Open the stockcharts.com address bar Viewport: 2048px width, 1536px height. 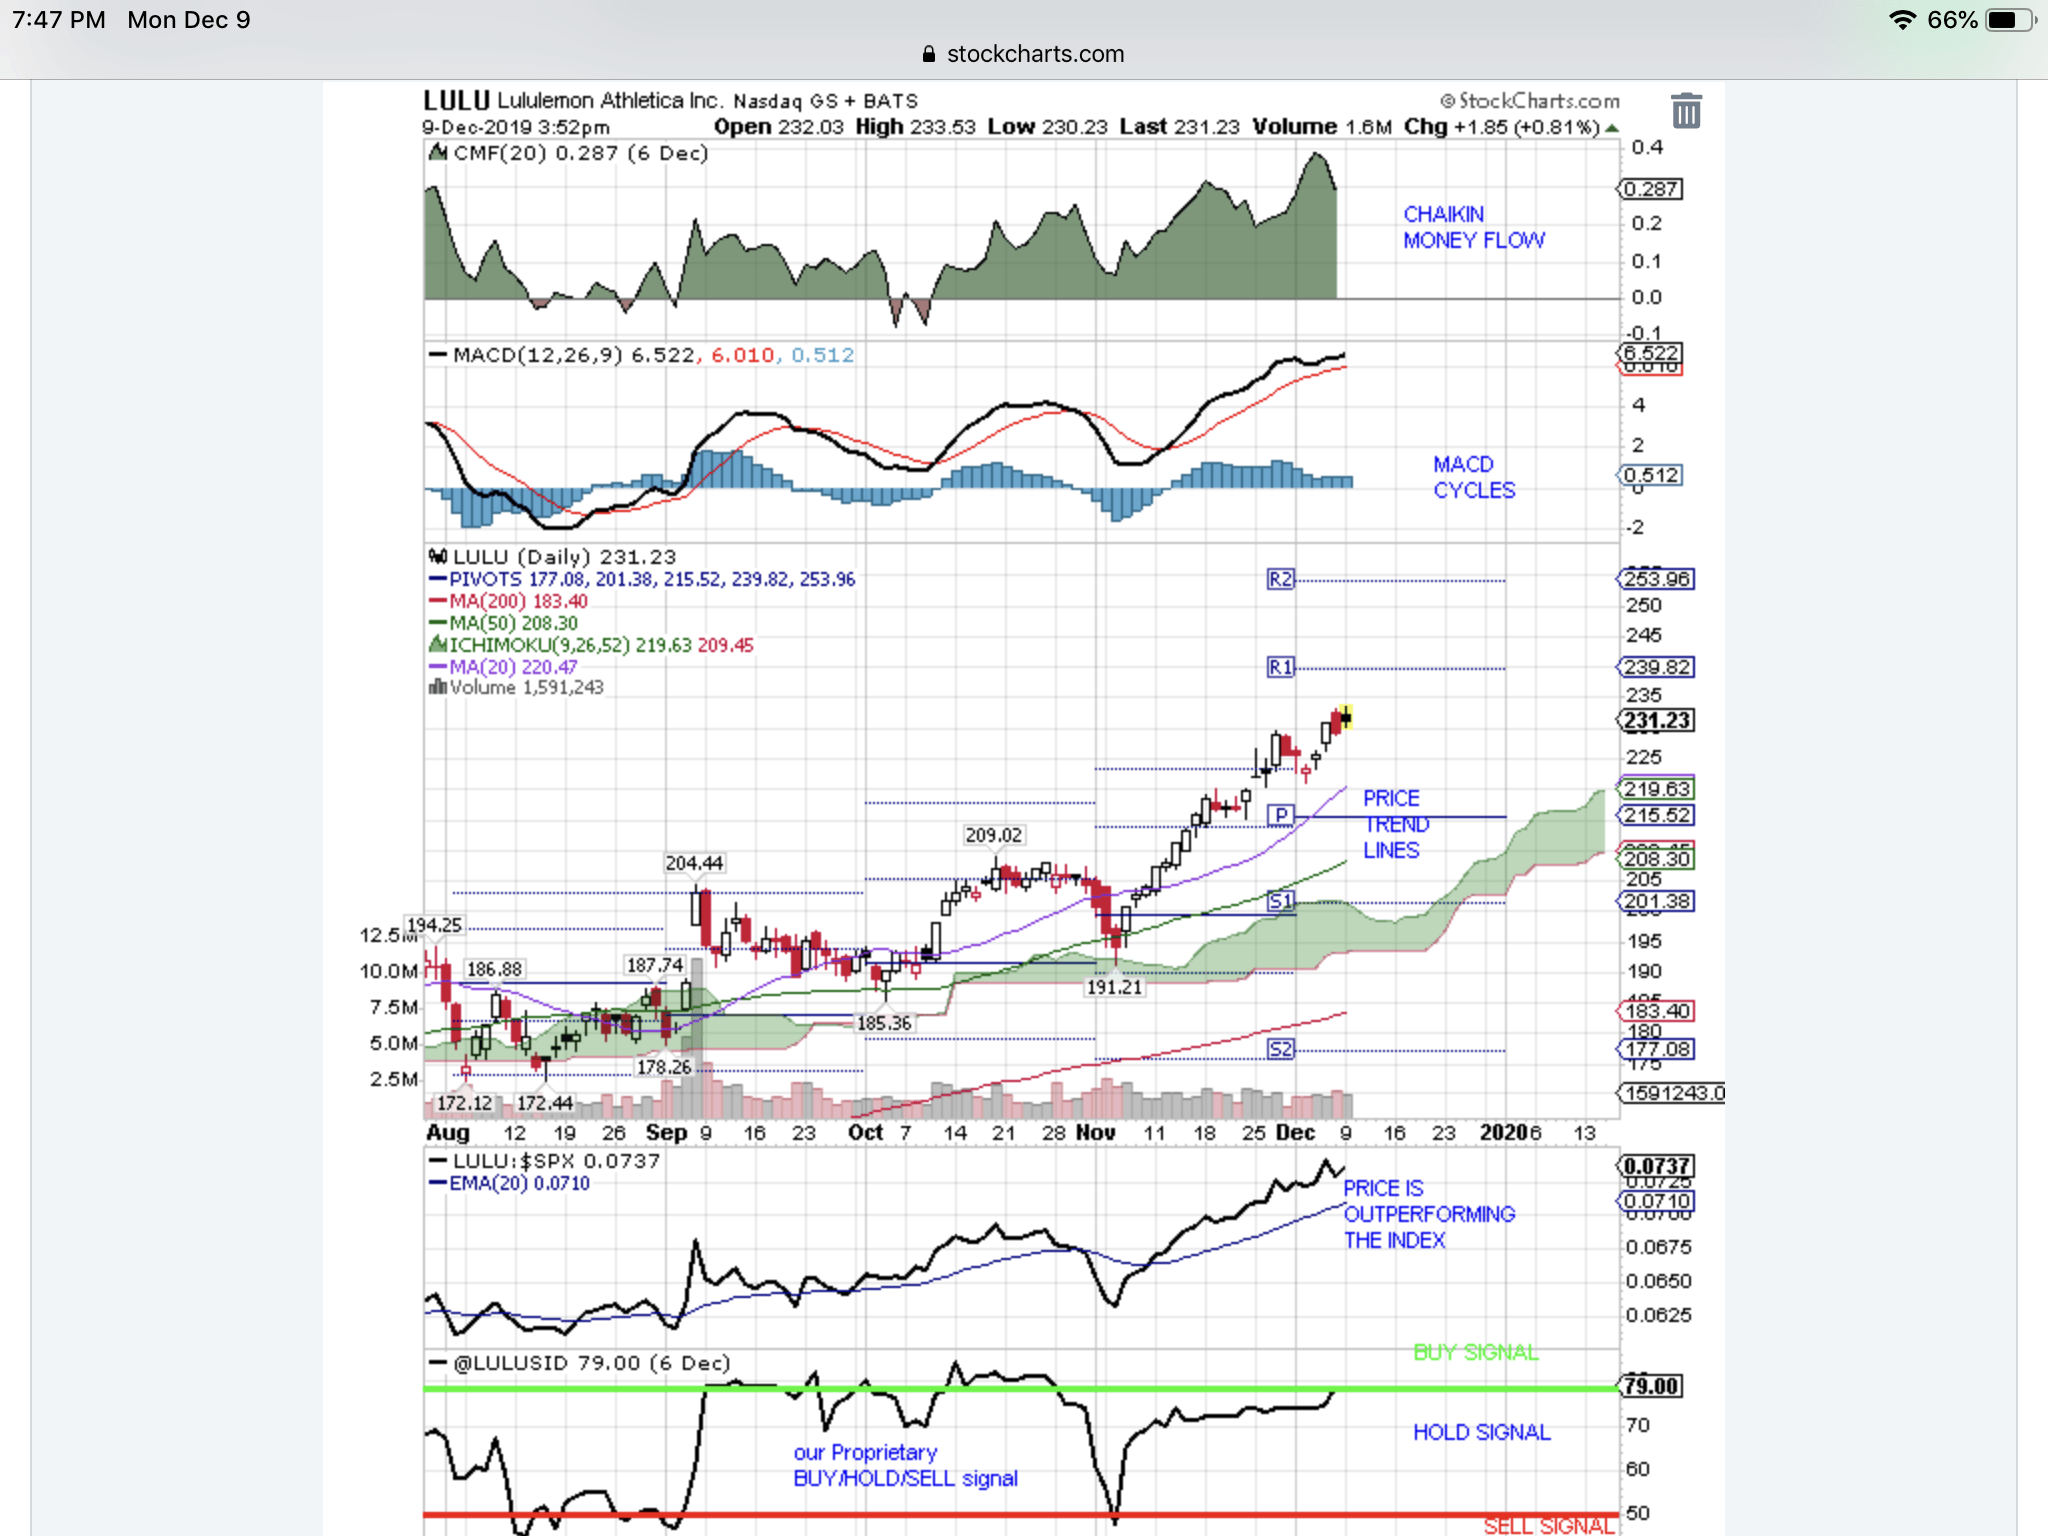coord(1024,54)
